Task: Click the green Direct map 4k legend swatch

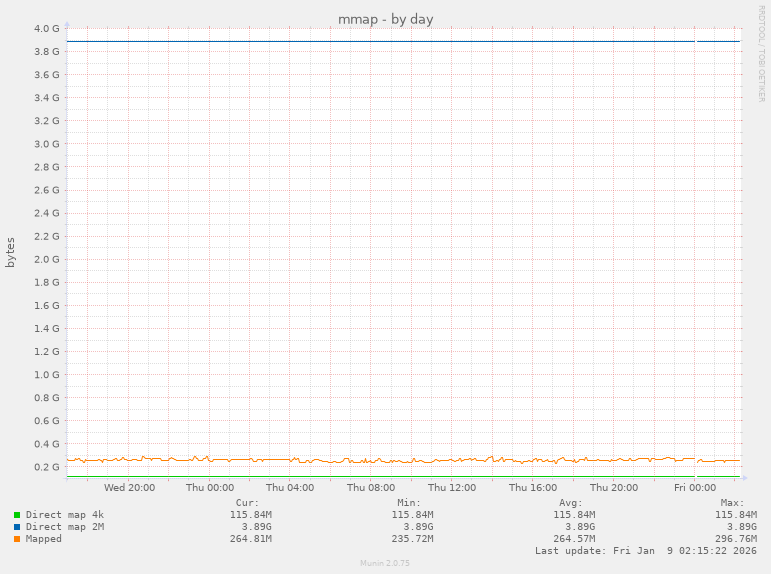Action: tap(17, 515)
